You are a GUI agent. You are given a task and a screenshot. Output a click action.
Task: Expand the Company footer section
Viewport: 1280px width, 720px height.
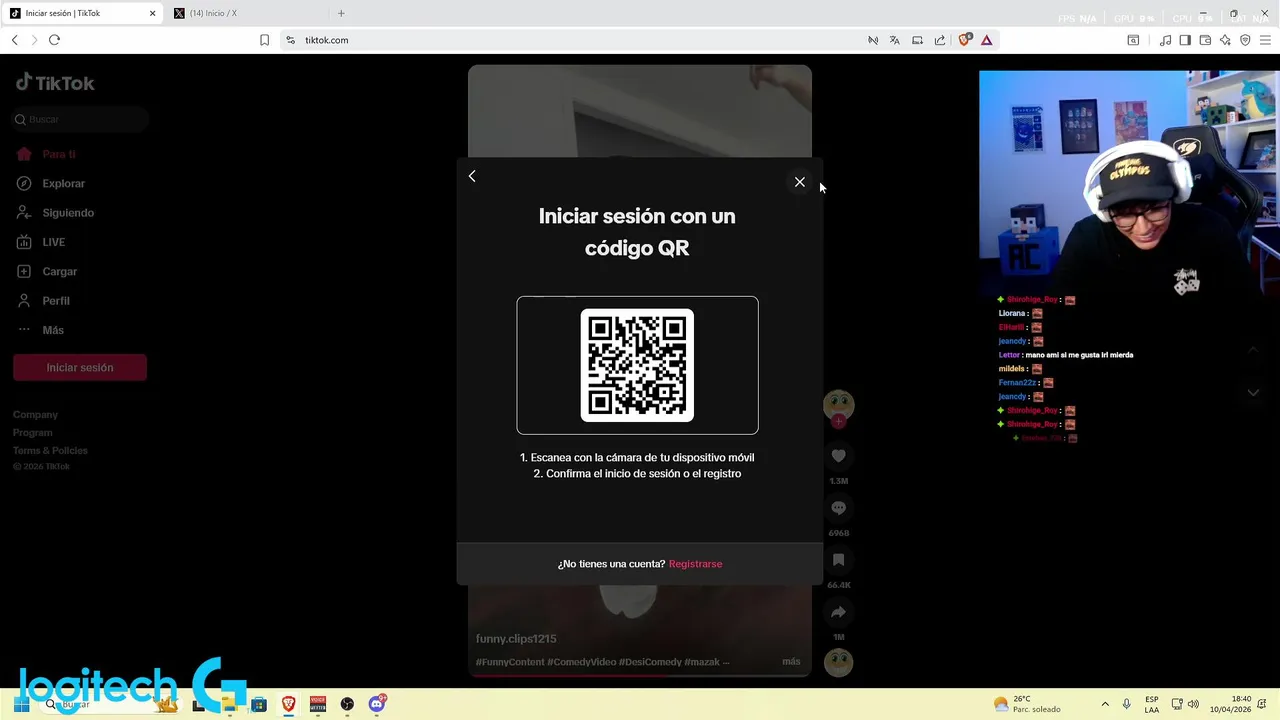[35, 414]
